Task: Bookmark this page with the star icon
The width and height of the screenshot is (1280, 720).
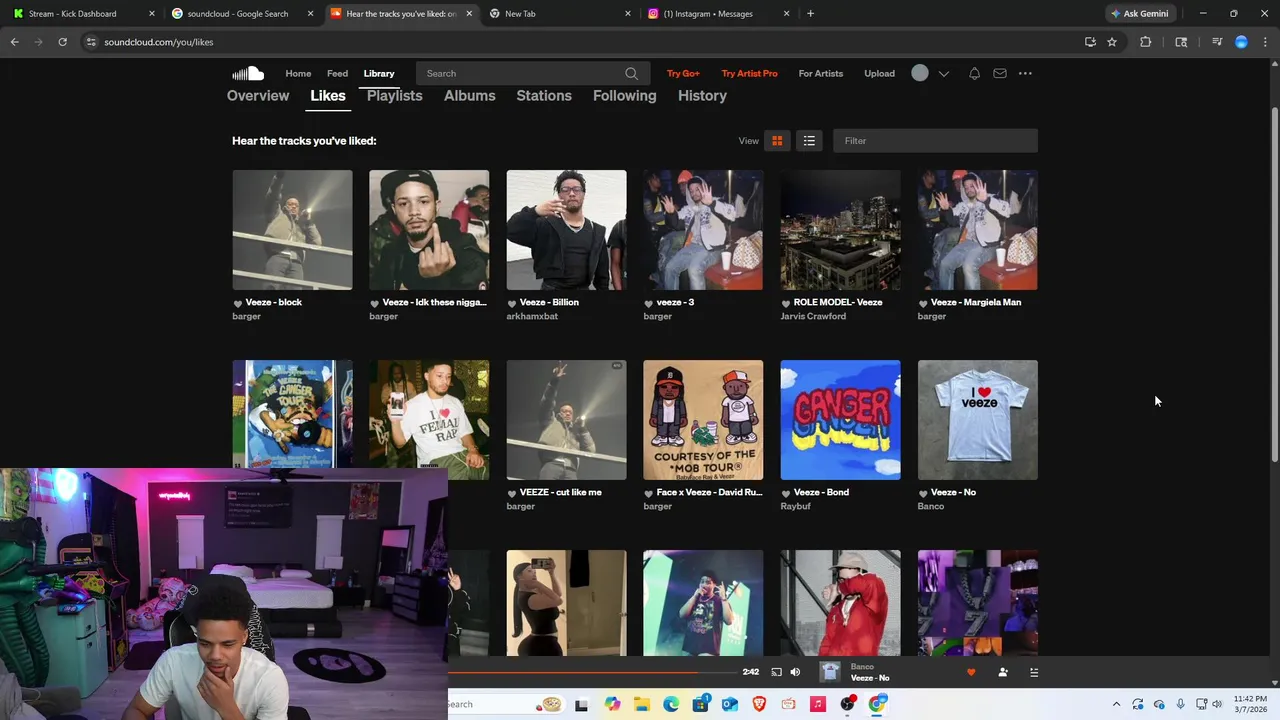Action: click(1112, 42)
